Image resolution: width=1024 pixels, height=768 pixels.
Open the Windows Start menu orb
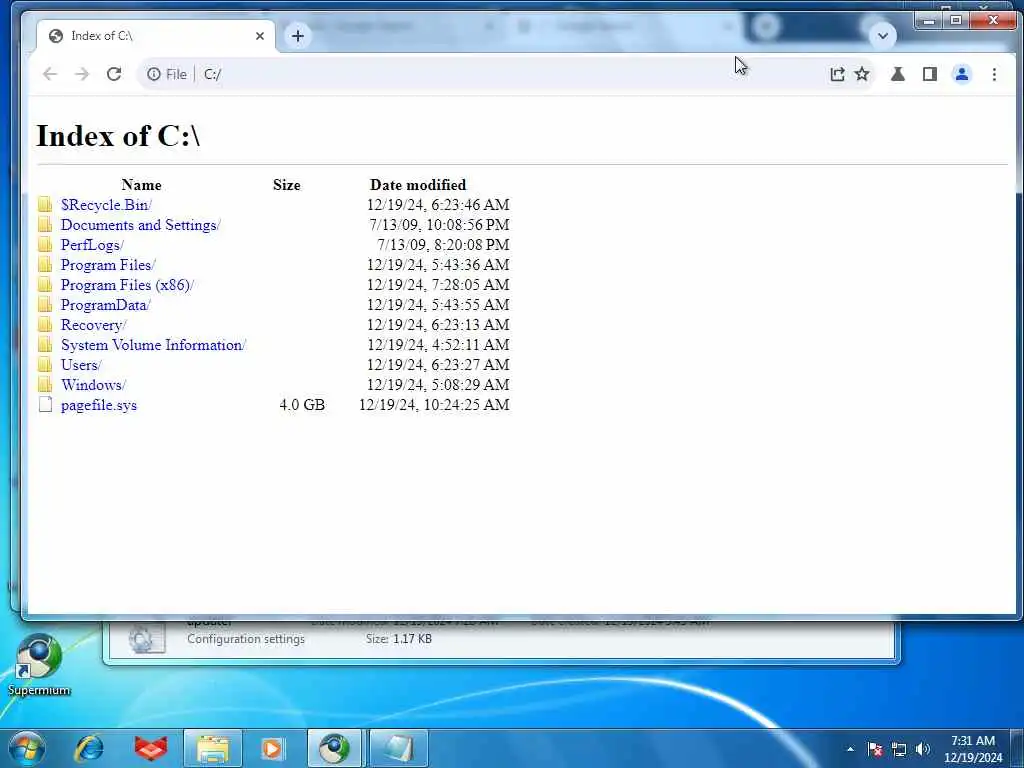coord(27,748)
